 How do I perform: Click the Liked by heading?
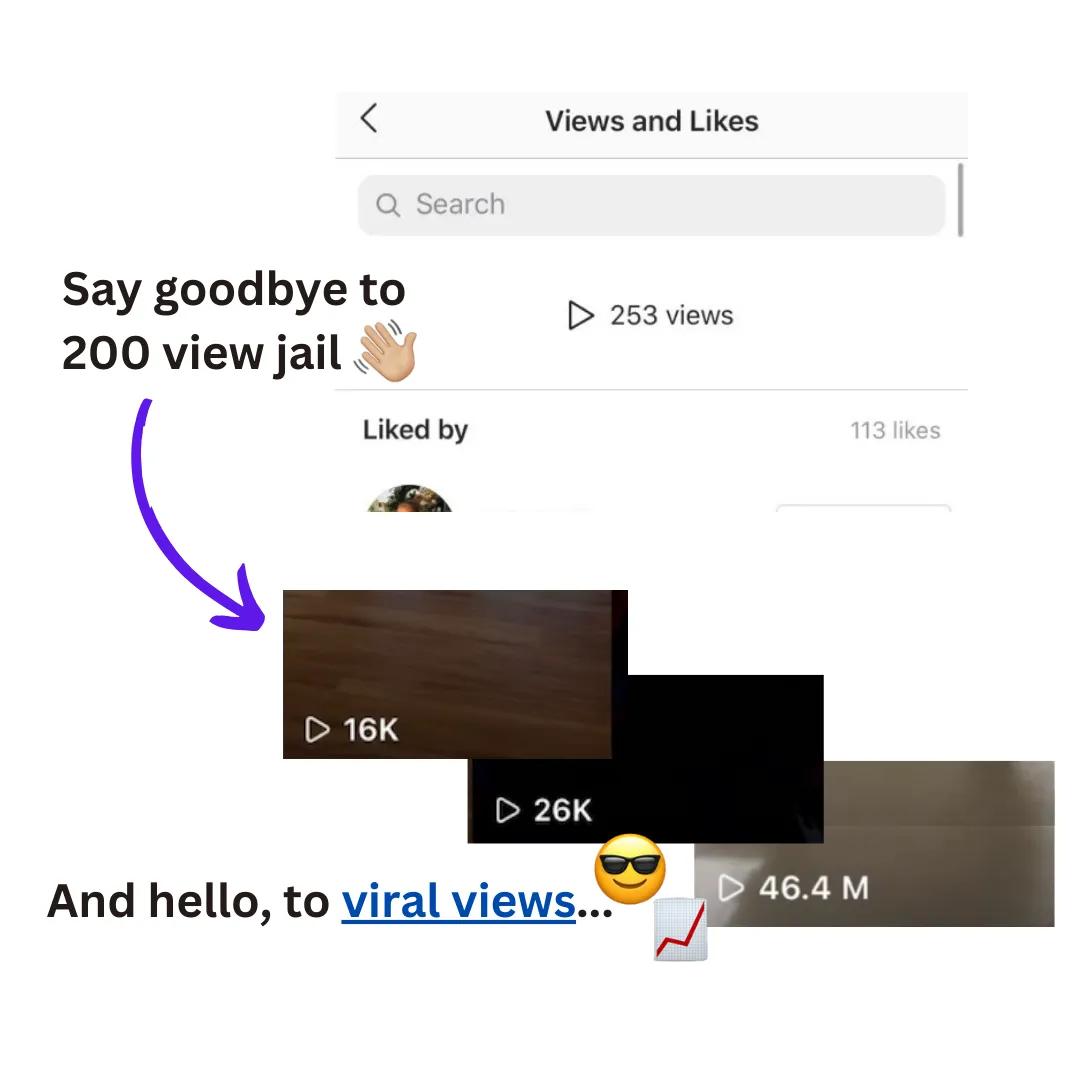tap(415, 430)
